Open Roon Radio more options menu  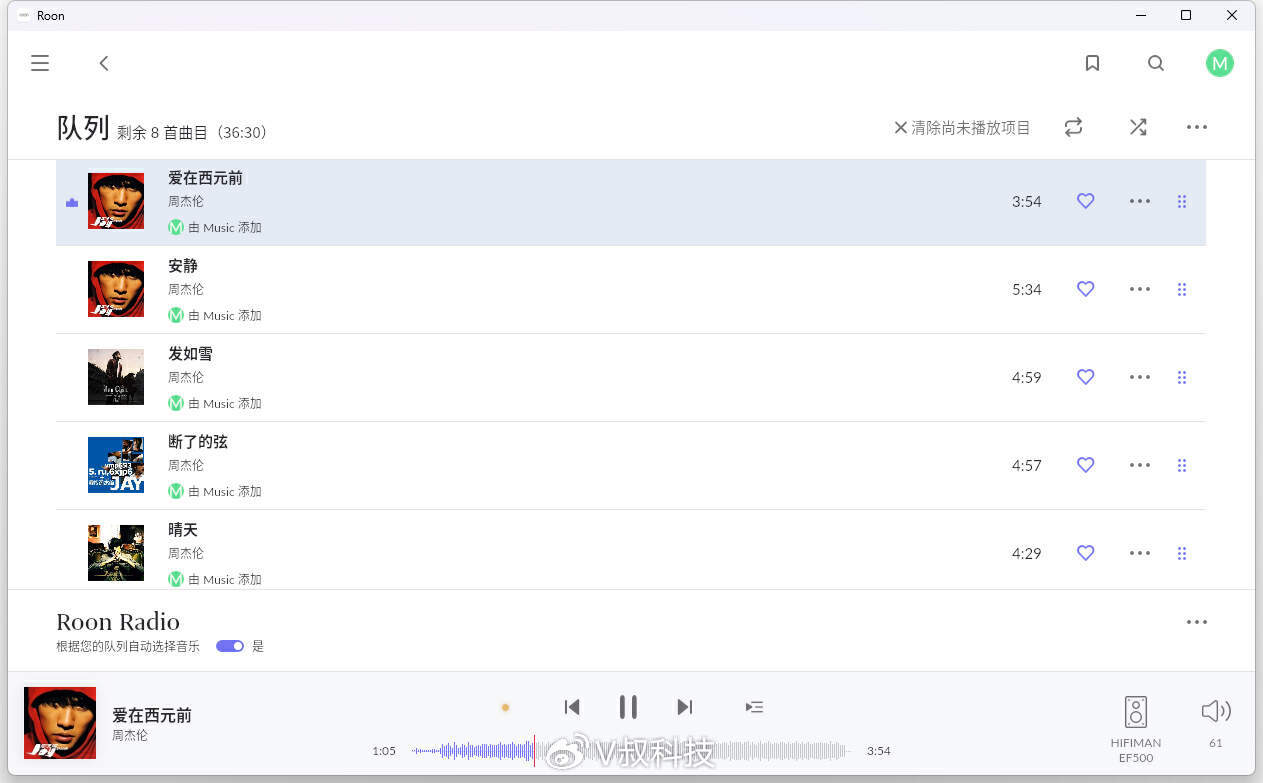click(1196, 622)
